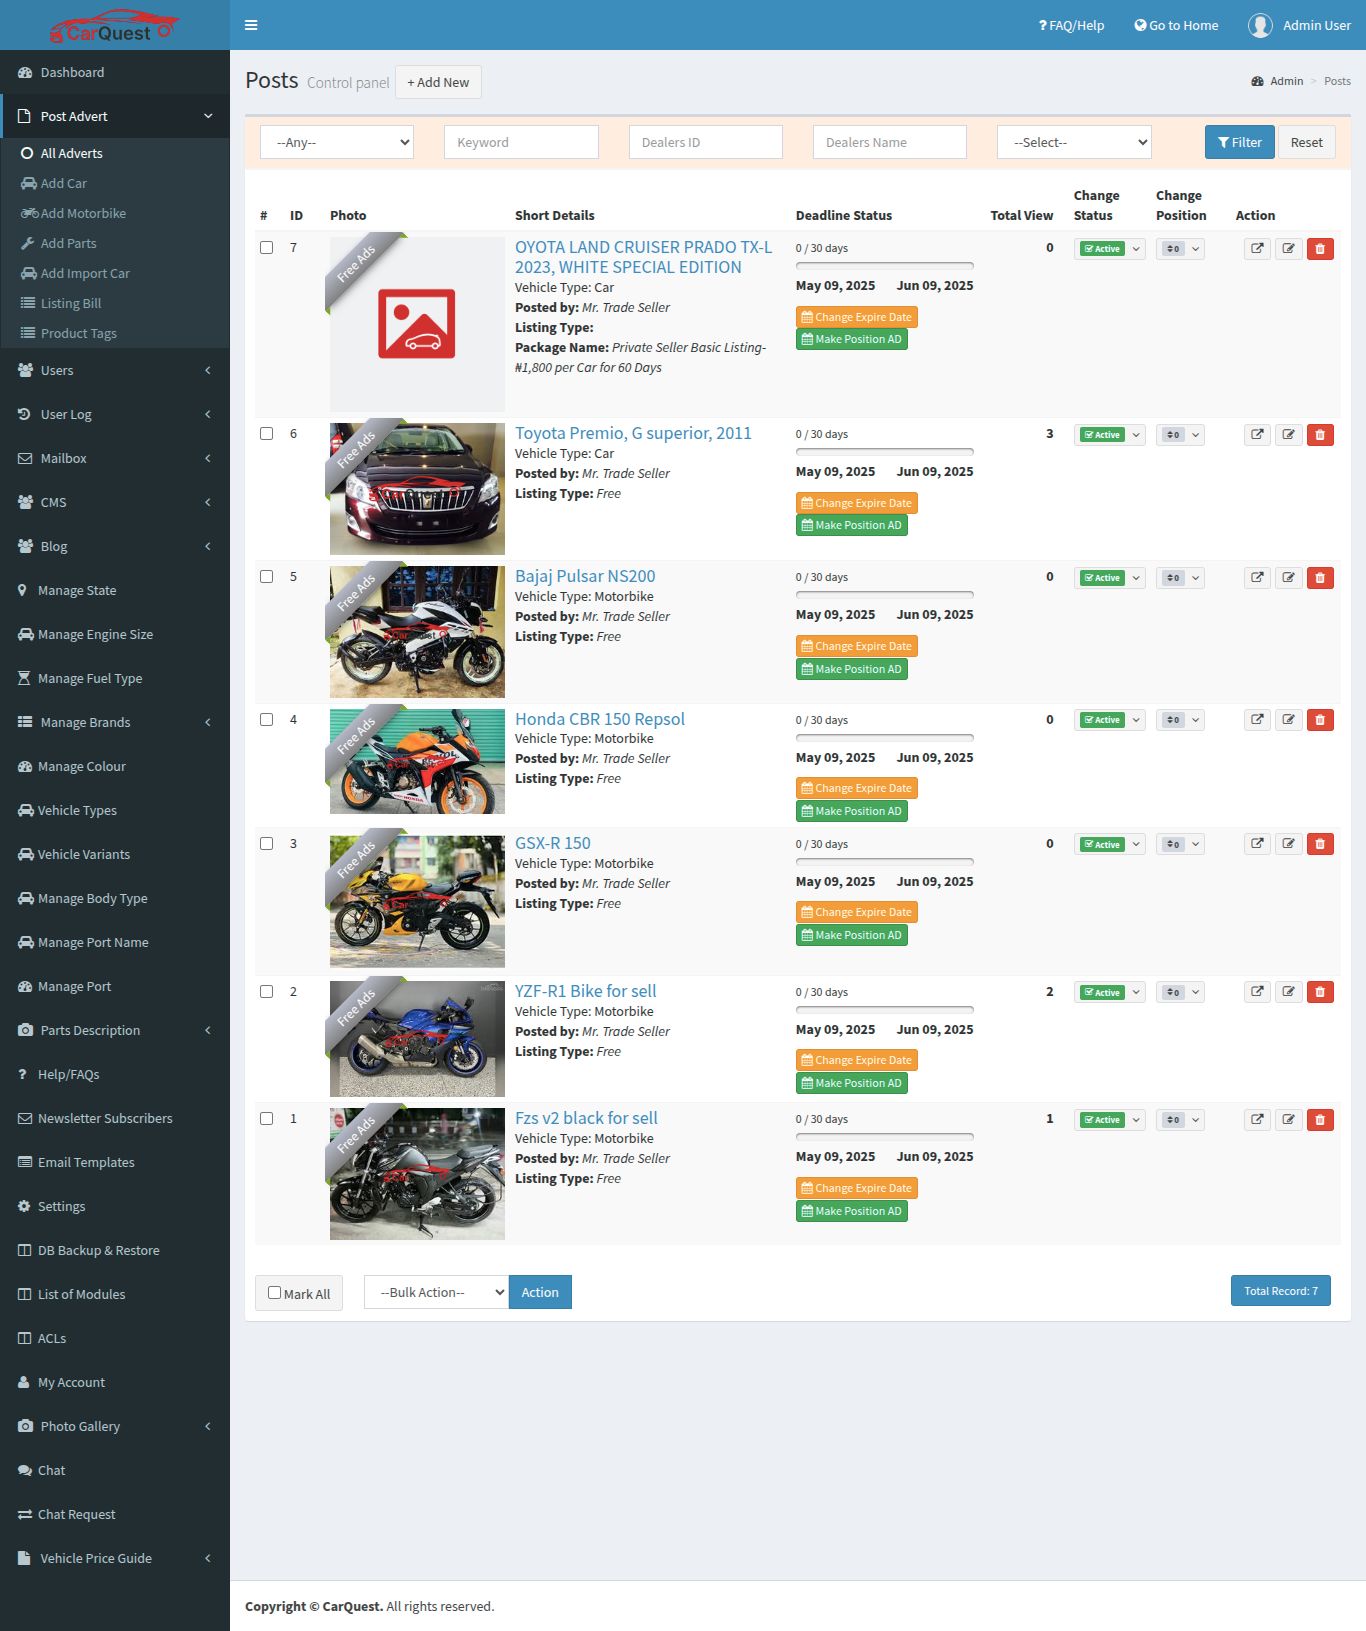
Task: Open view icon for GSX-R 150 row
Action: (x=1257, y=844)
